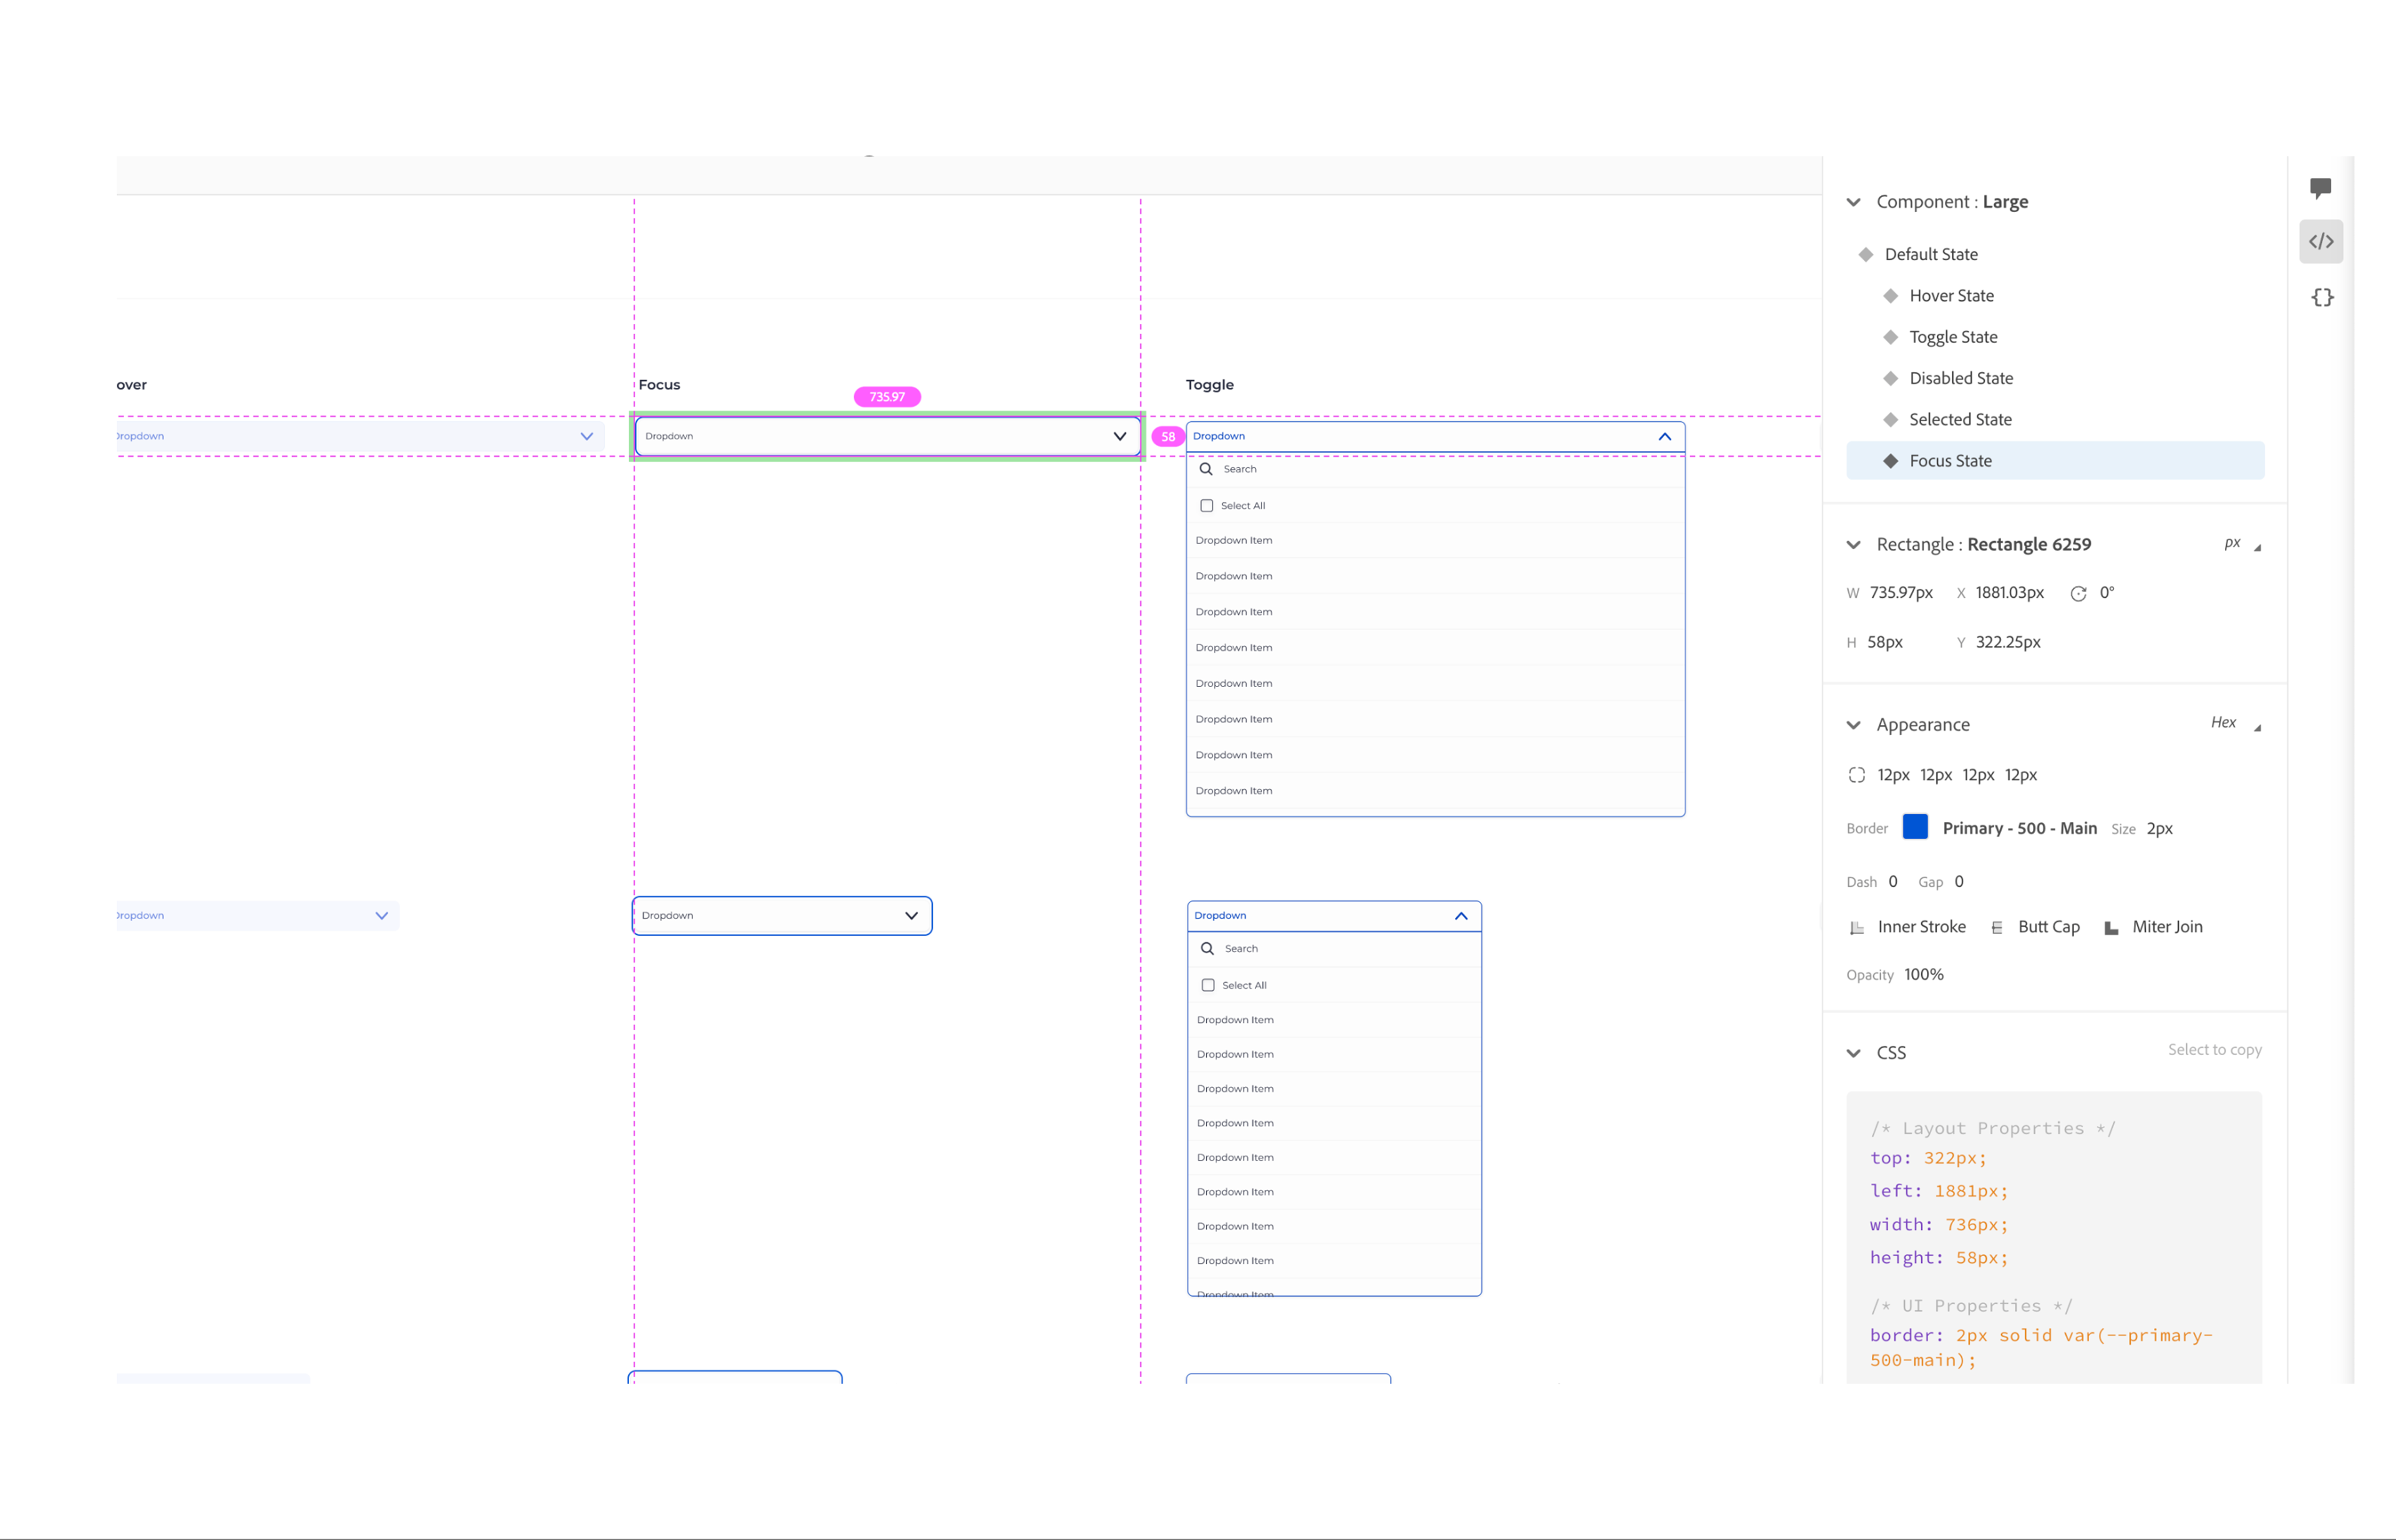Collapse the Appearance section chevron
The image size is (2396, 1540).
pos(1853,726)
